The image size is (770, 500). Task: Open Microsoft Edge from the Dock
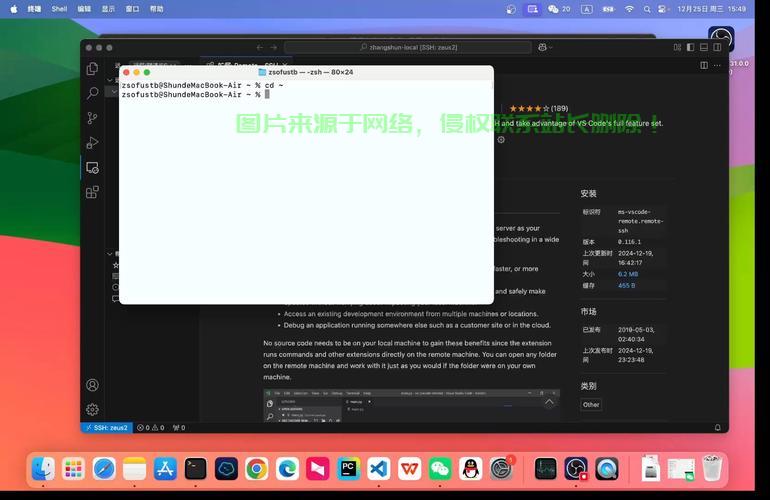(x=287, y=469)
